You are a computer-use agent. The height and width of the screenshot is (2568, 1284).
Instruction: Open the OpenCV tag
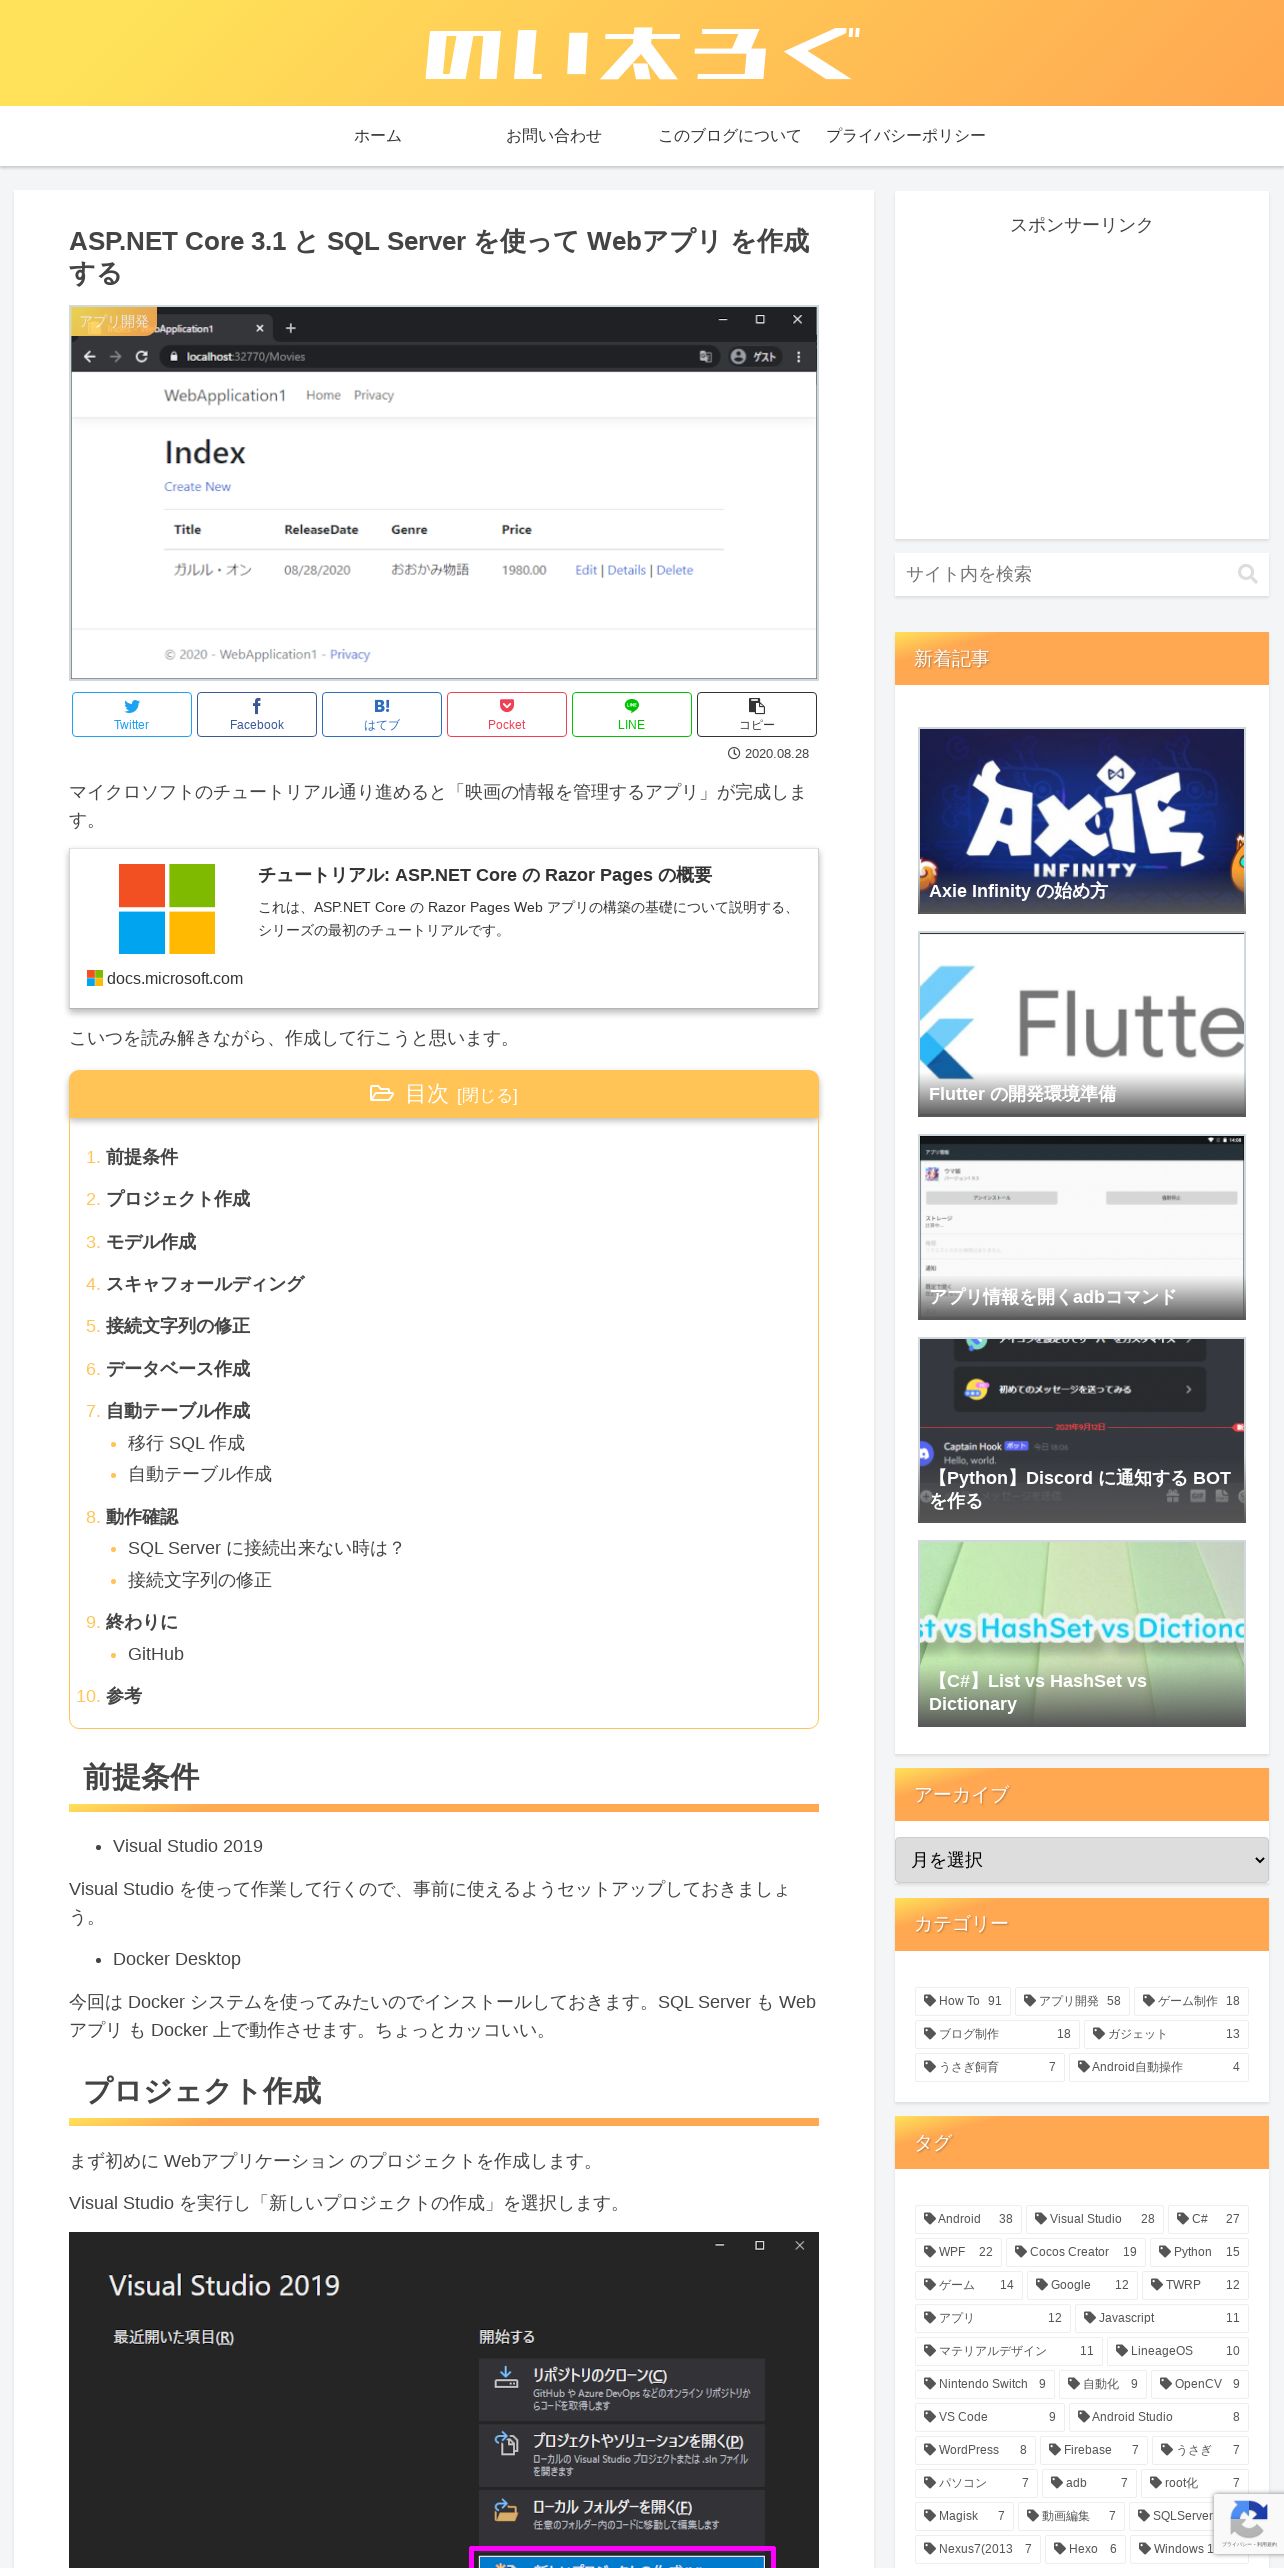tap(1199, 2384)
